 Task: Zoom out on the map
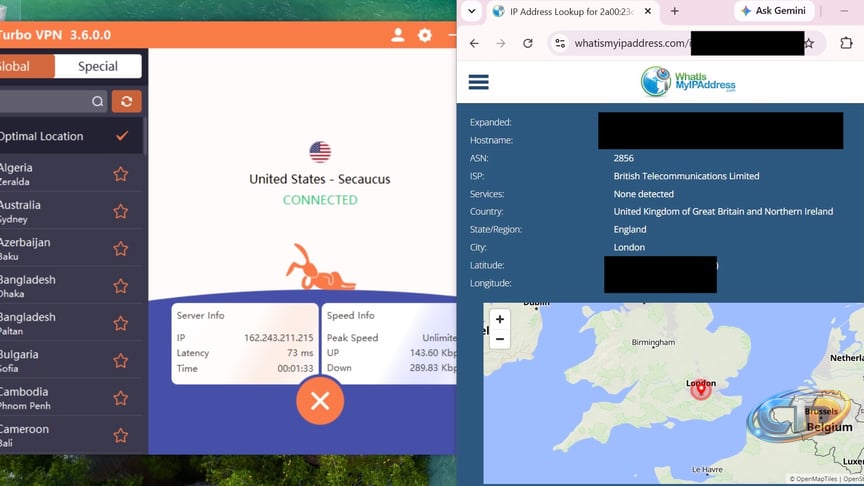500,339
